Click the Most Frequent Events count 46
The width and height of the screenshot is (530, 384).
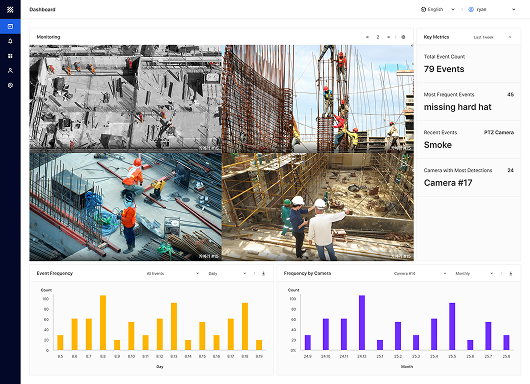pyautogui.click(x=510, y=95)
